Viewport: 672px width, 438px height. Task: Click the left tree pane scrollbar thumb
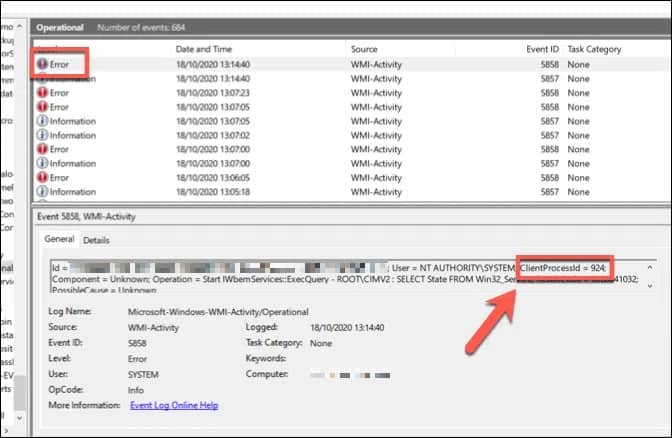click(x=20, y=393)
